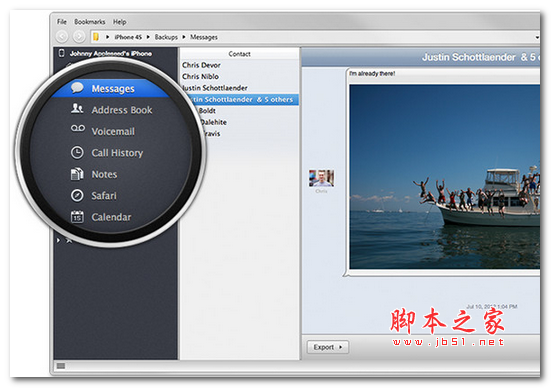
Task: Select iPhone 4S in the breadcrumb path
Action: (128, 37)
